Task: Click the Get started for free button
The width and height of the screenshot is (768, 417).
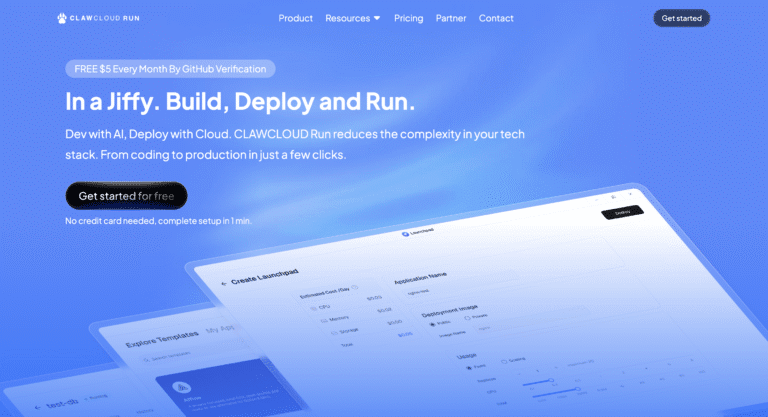Action: click(126, 196)
